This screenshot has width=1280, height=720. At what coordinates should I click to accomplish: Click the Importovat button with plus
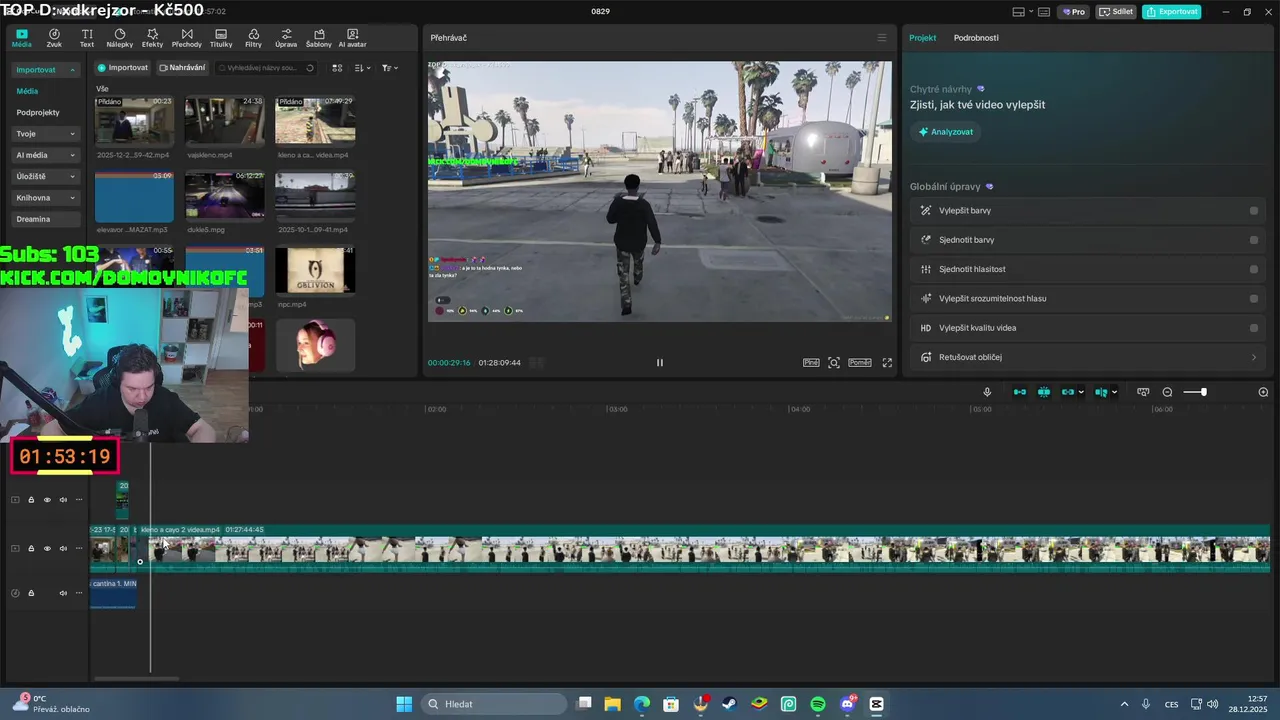[123, 68]
